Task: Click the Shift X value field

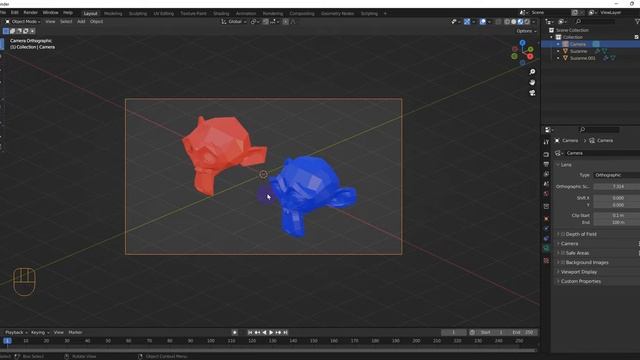Action: (x=616, y=198)
